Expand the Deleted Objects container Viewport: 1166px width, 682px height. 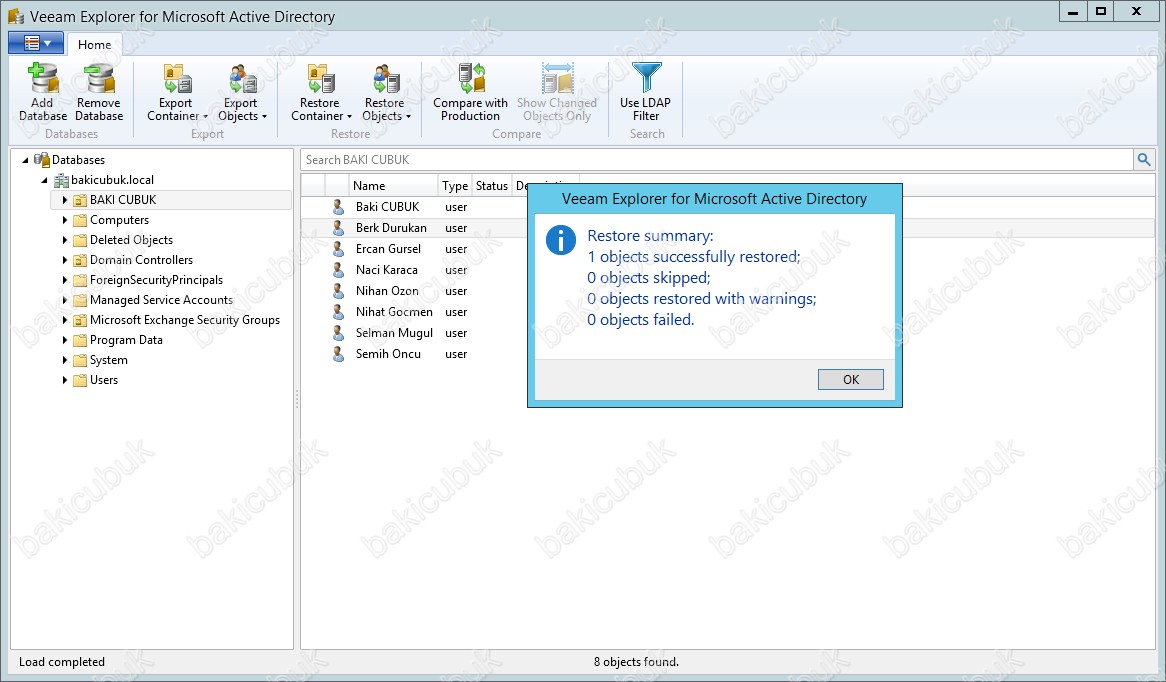click(x=65, y=240)
